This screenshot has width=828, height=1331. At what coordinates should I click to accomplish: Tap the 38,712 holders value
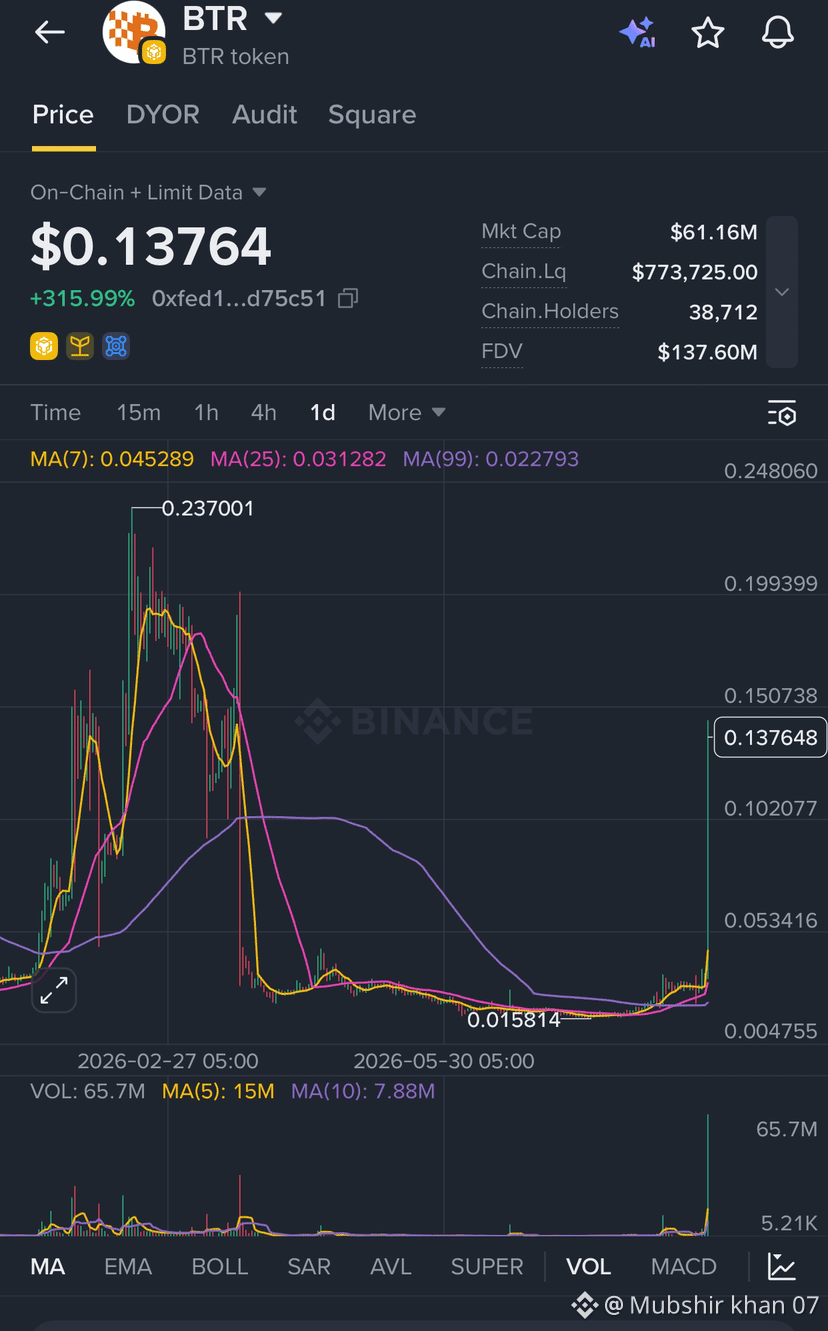pos(723,312)
